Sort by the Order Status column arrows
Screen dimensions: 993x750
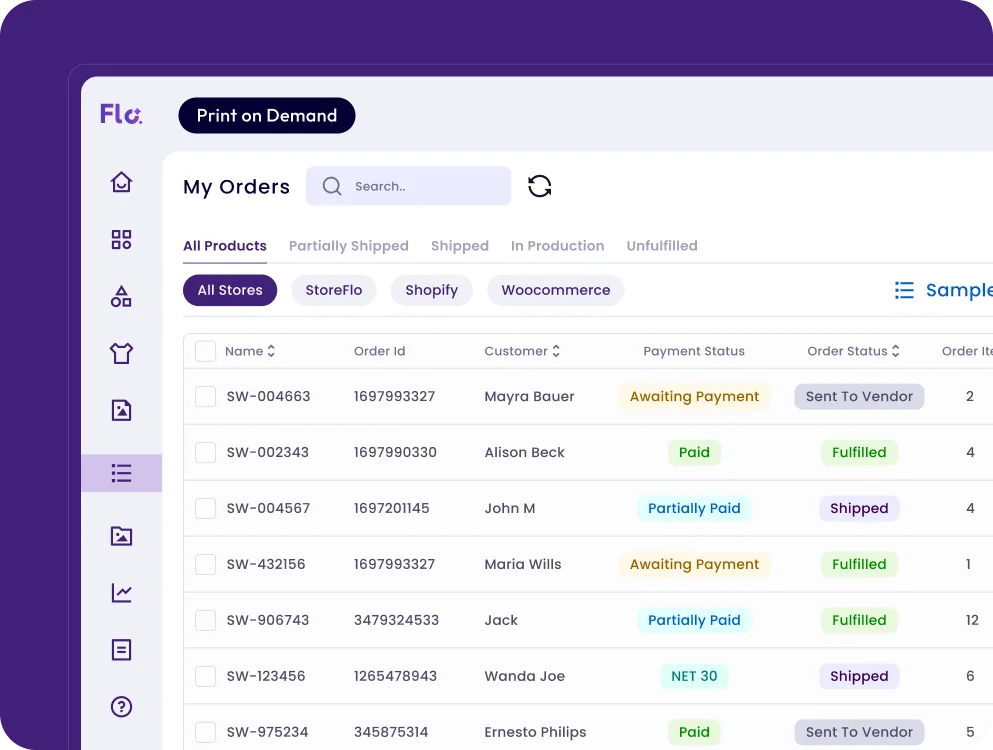(x=895, y=351)
